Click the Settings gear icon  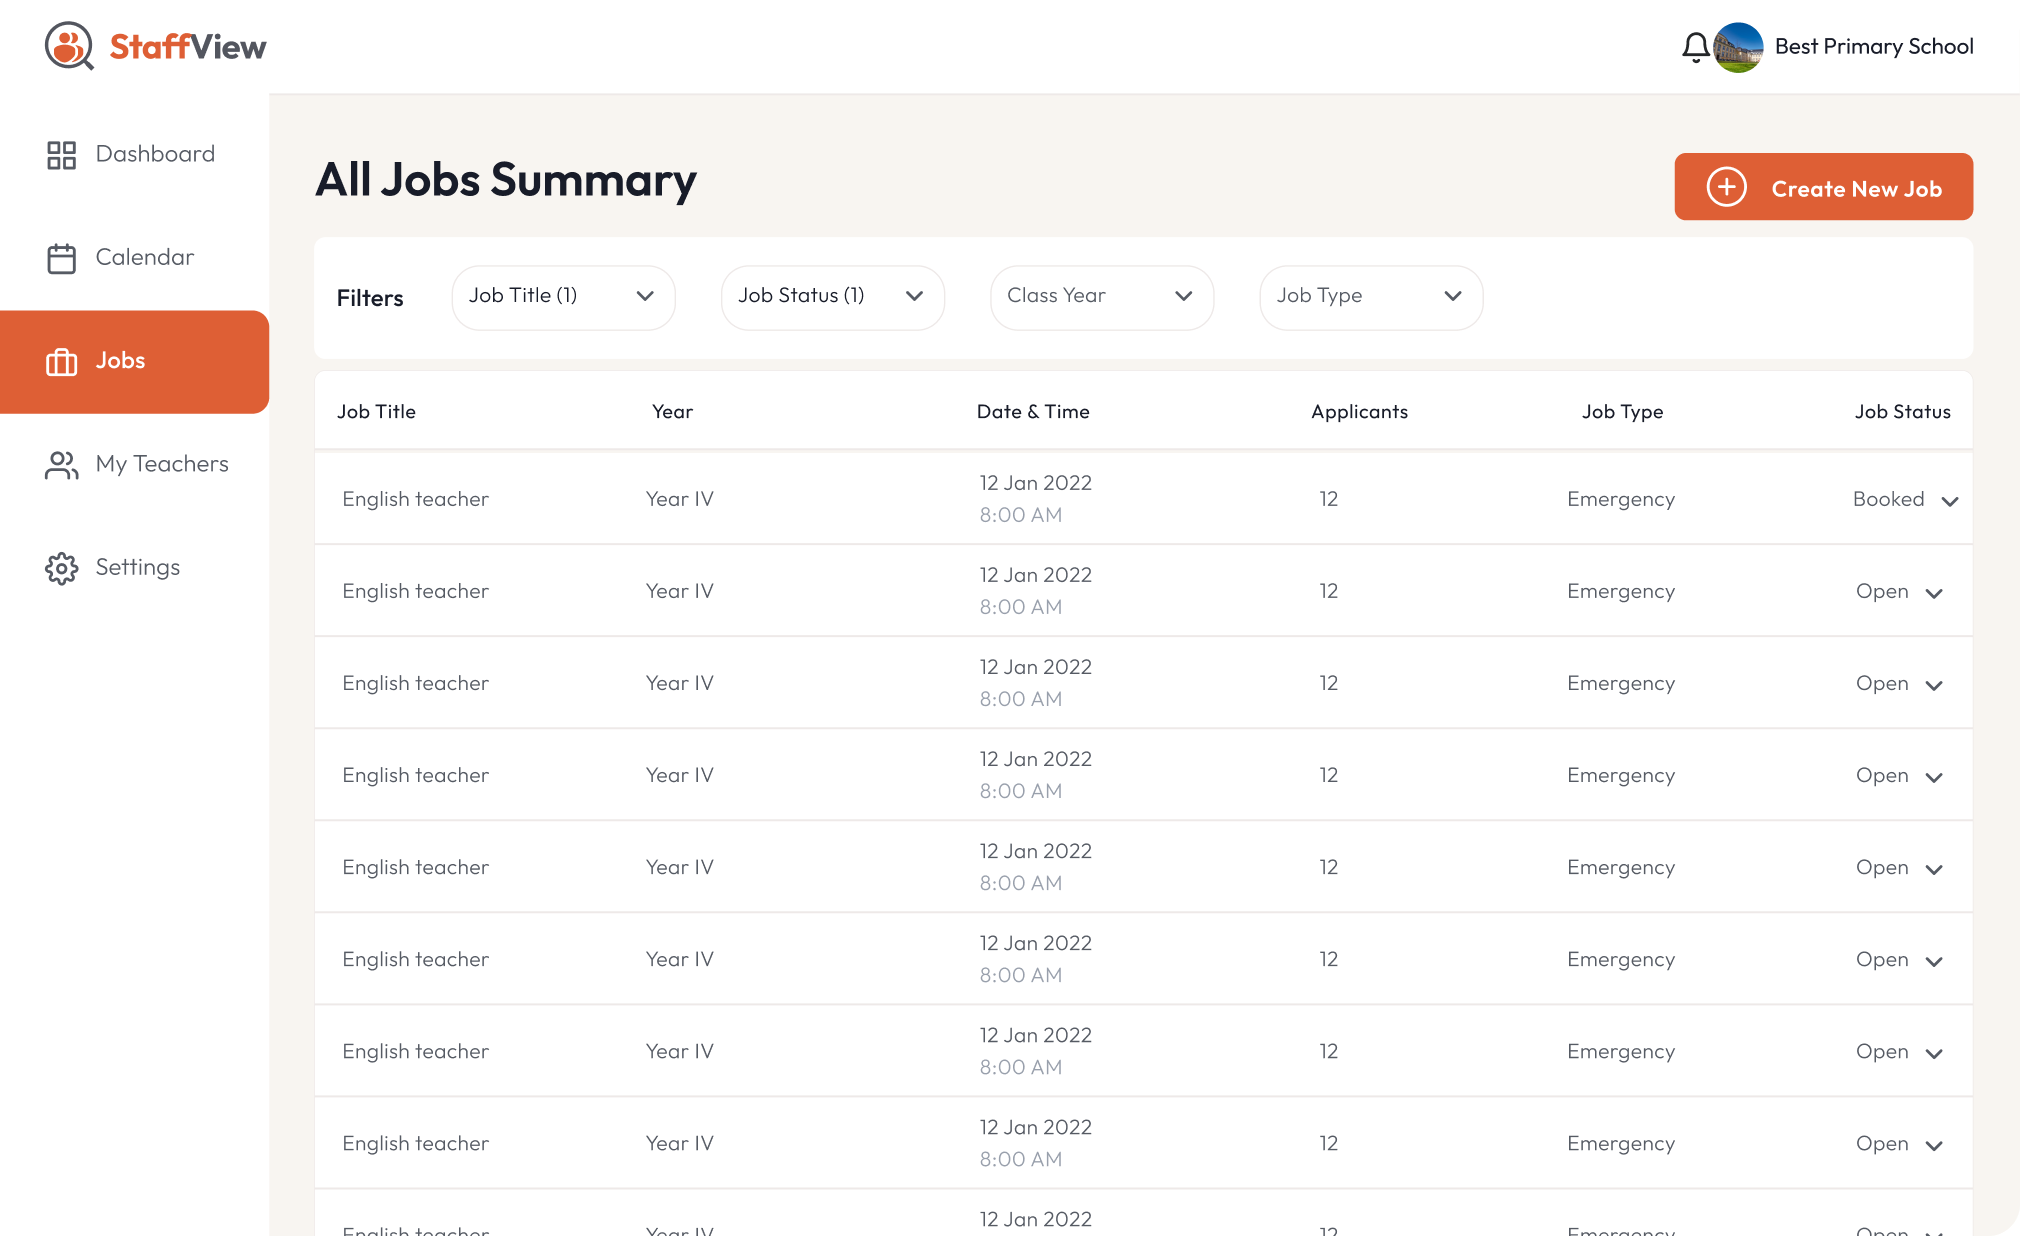[x=61, y=568]
